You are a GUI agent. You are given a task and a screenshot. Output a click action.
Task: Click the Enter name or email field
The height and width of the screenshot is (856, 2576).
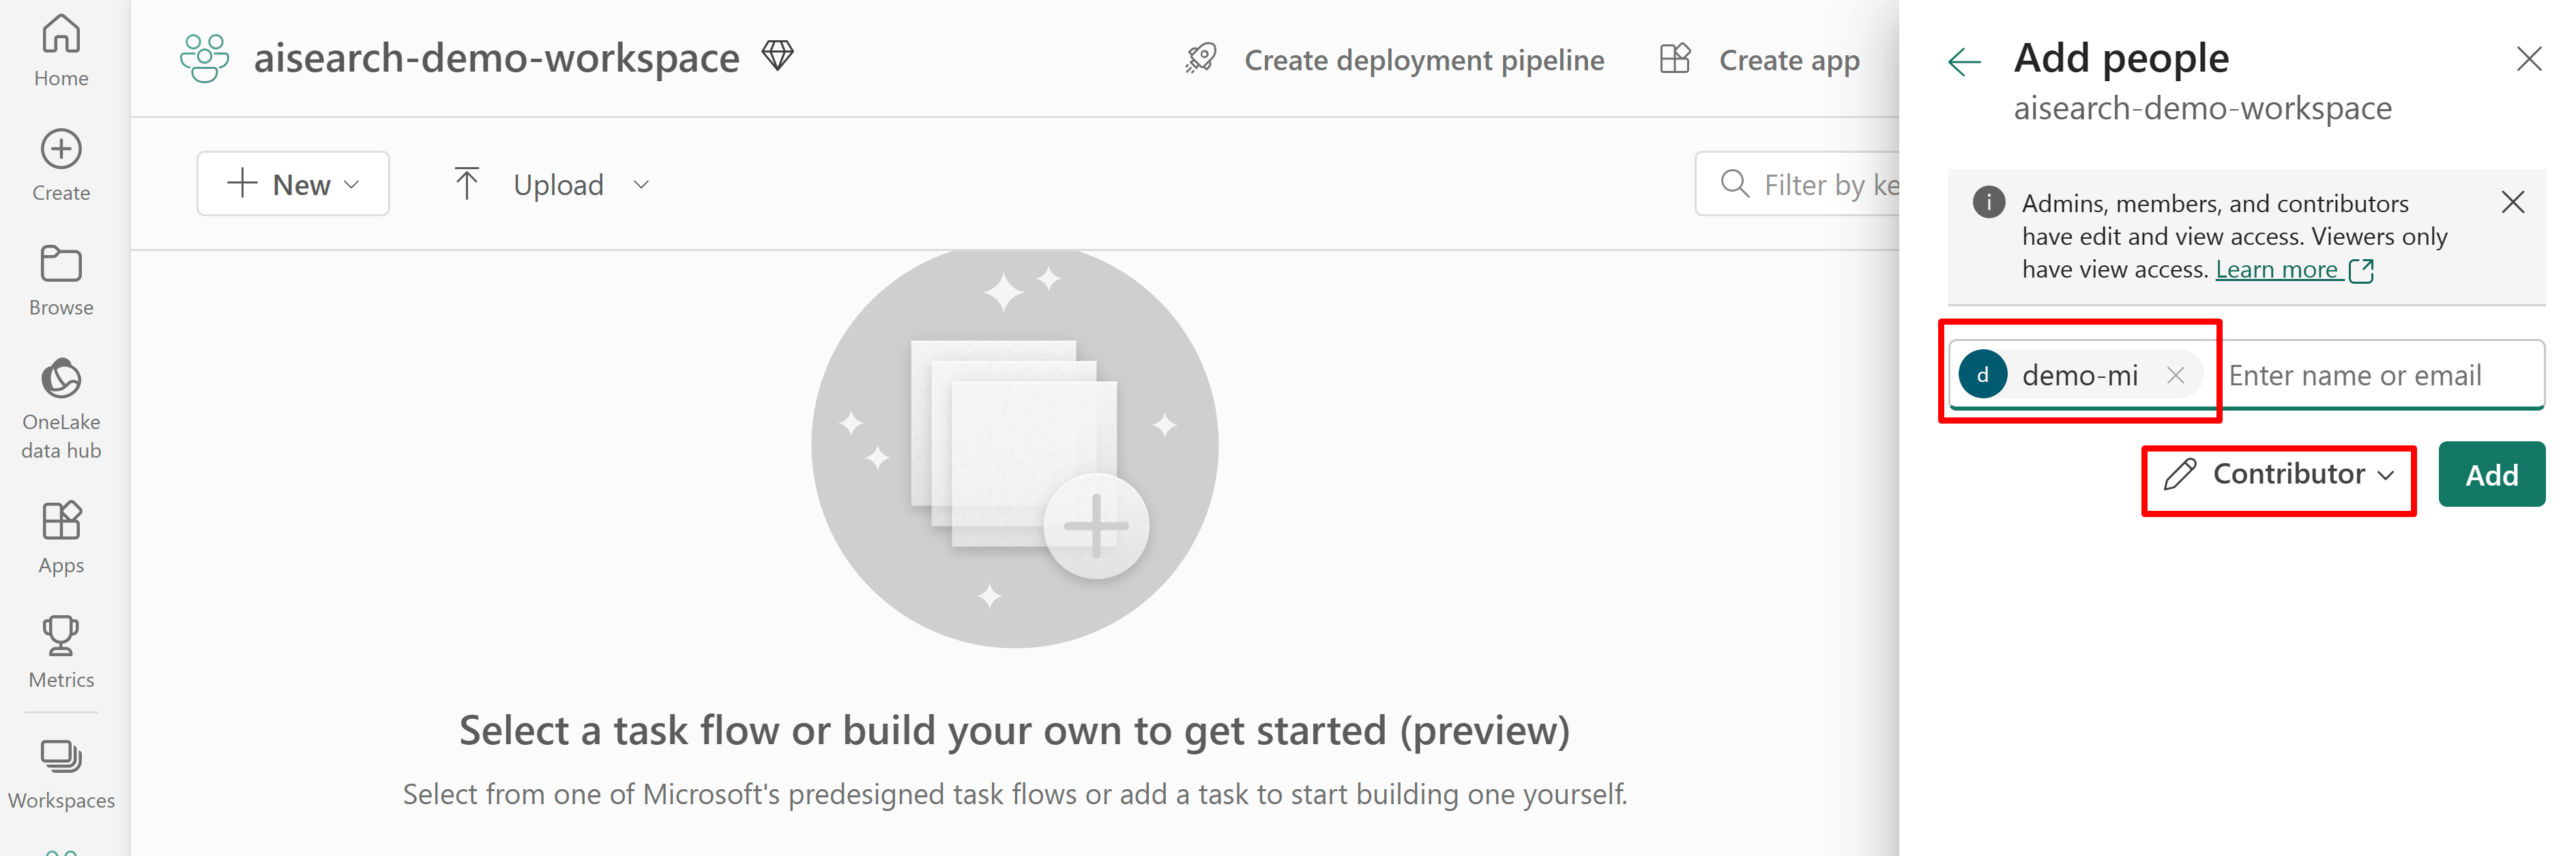coord(2380,375)
